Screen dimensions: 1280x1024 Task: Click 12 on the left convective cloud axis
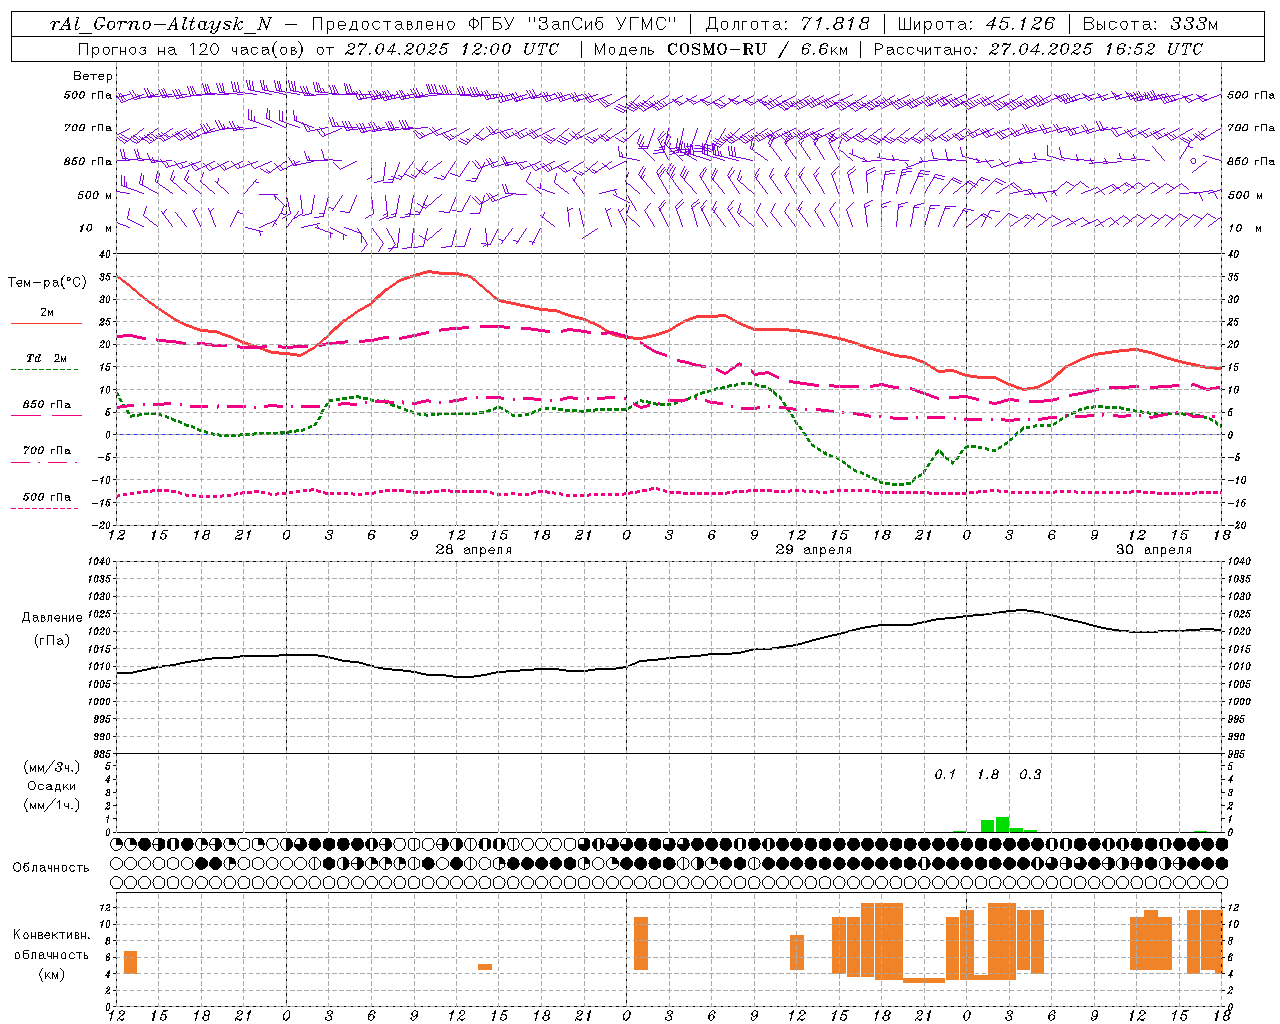(105, 907)
